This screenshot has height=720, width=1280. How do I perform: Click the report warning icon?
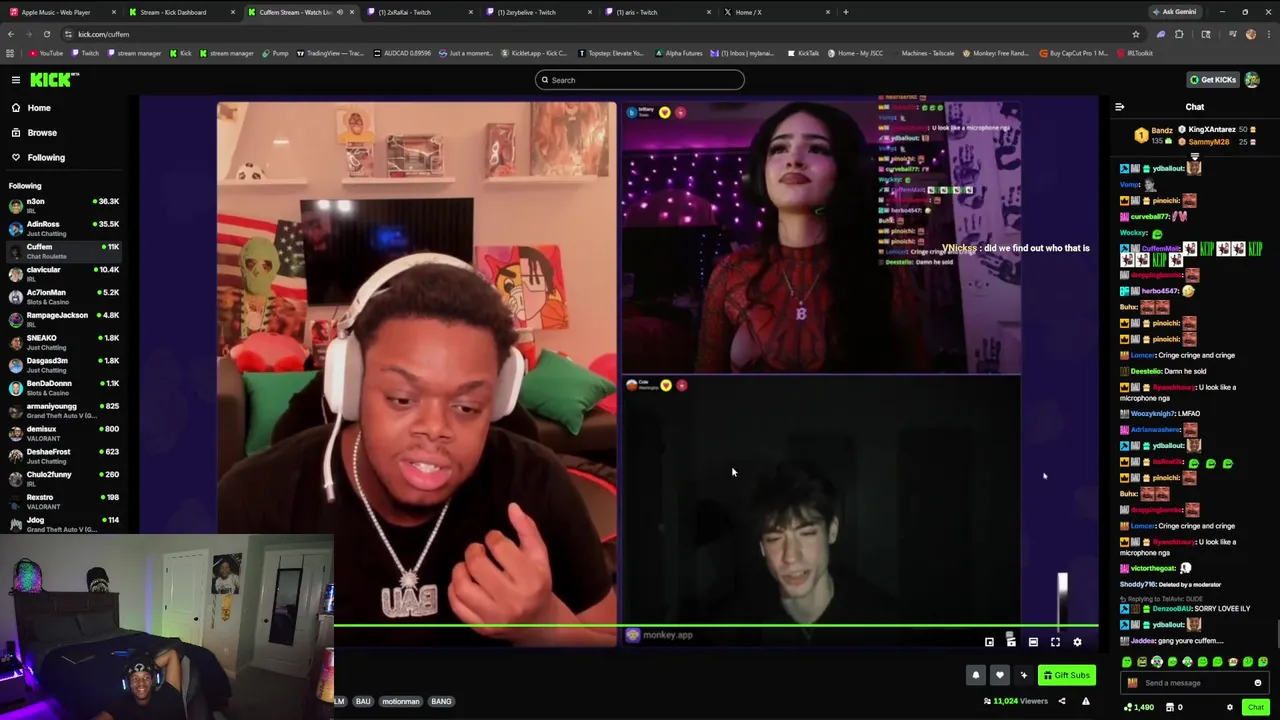coord(1086,702)
